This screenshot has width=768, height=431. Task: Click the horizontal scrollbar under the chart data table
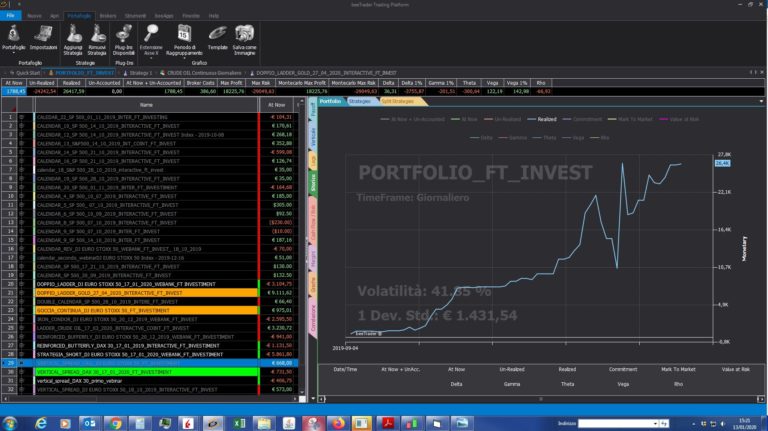coord(541,399)
